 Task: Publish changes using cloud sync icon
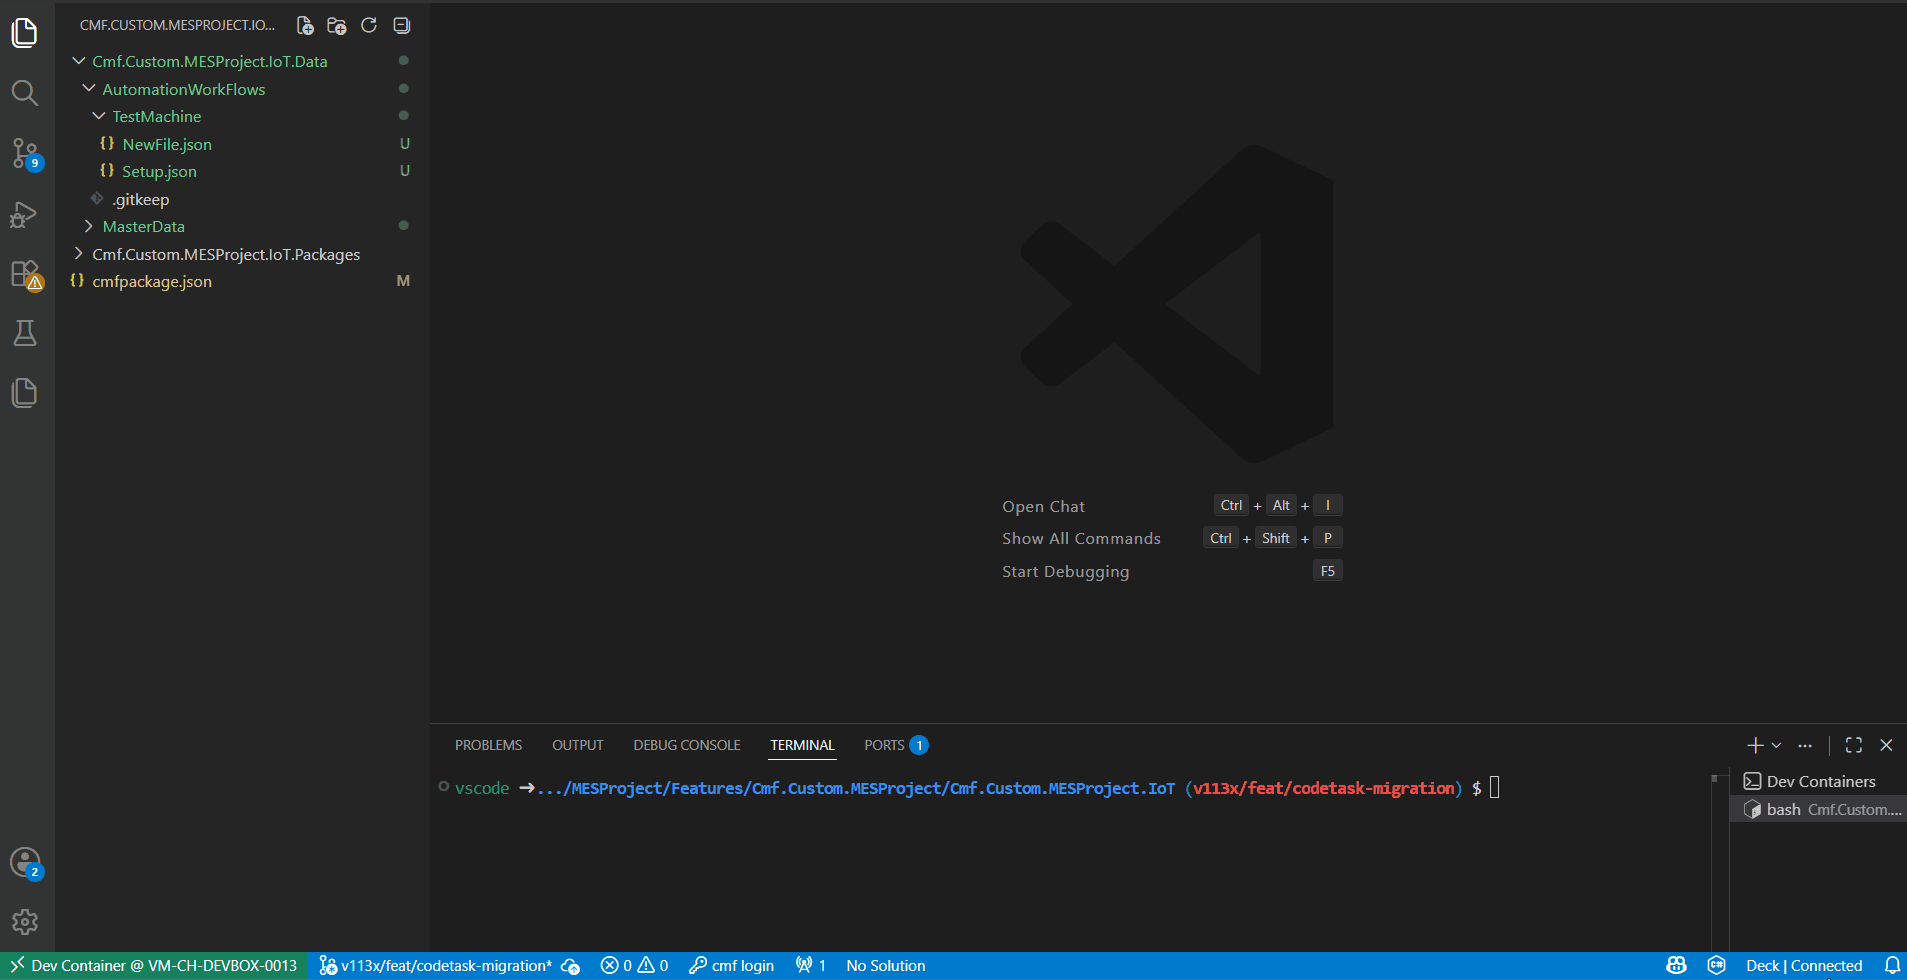tap(571, 966)
